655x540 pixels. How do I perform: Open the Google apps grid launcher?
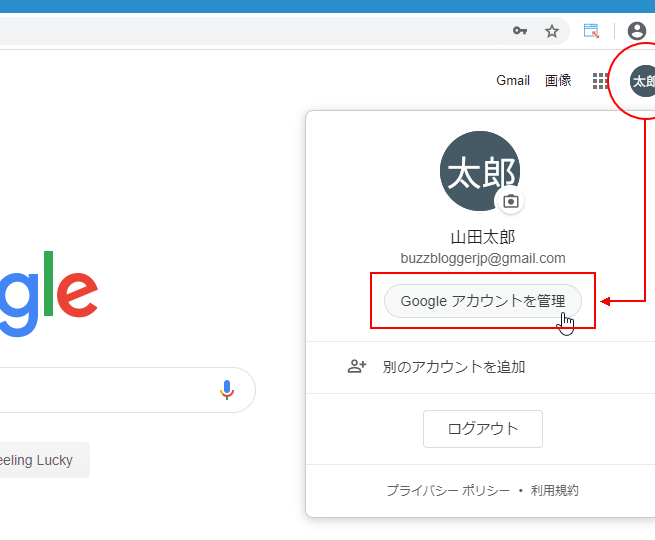point(600,81)
